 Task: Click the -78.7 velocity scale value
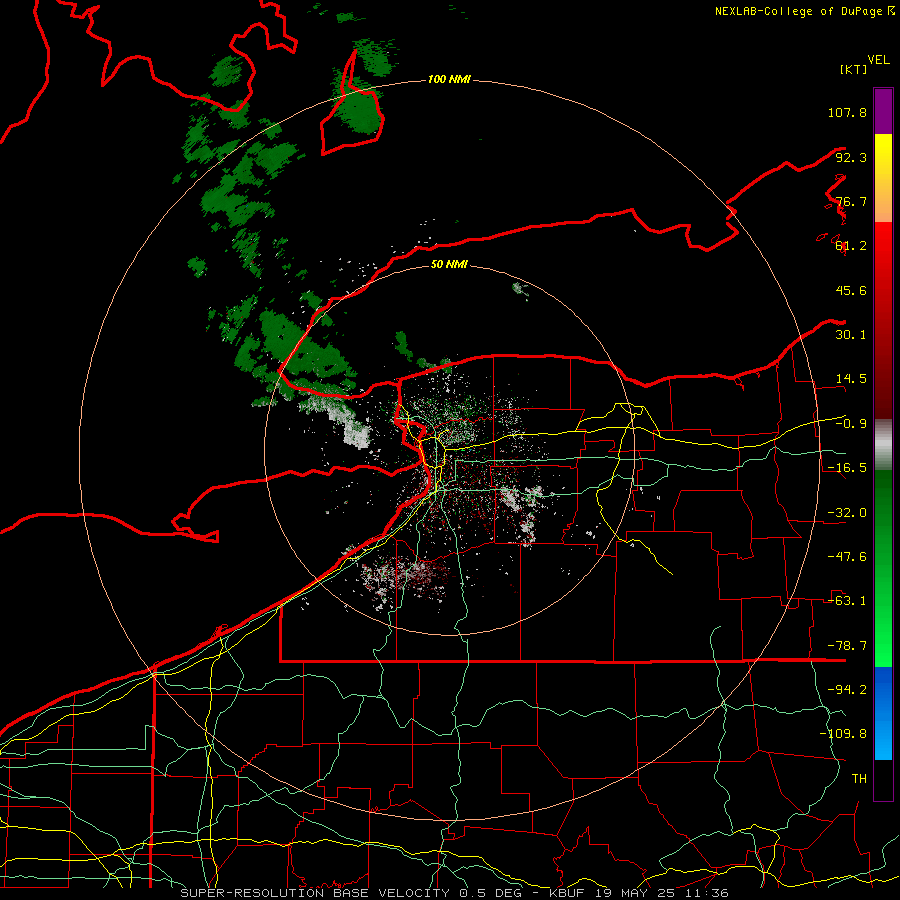coord(847,646)
